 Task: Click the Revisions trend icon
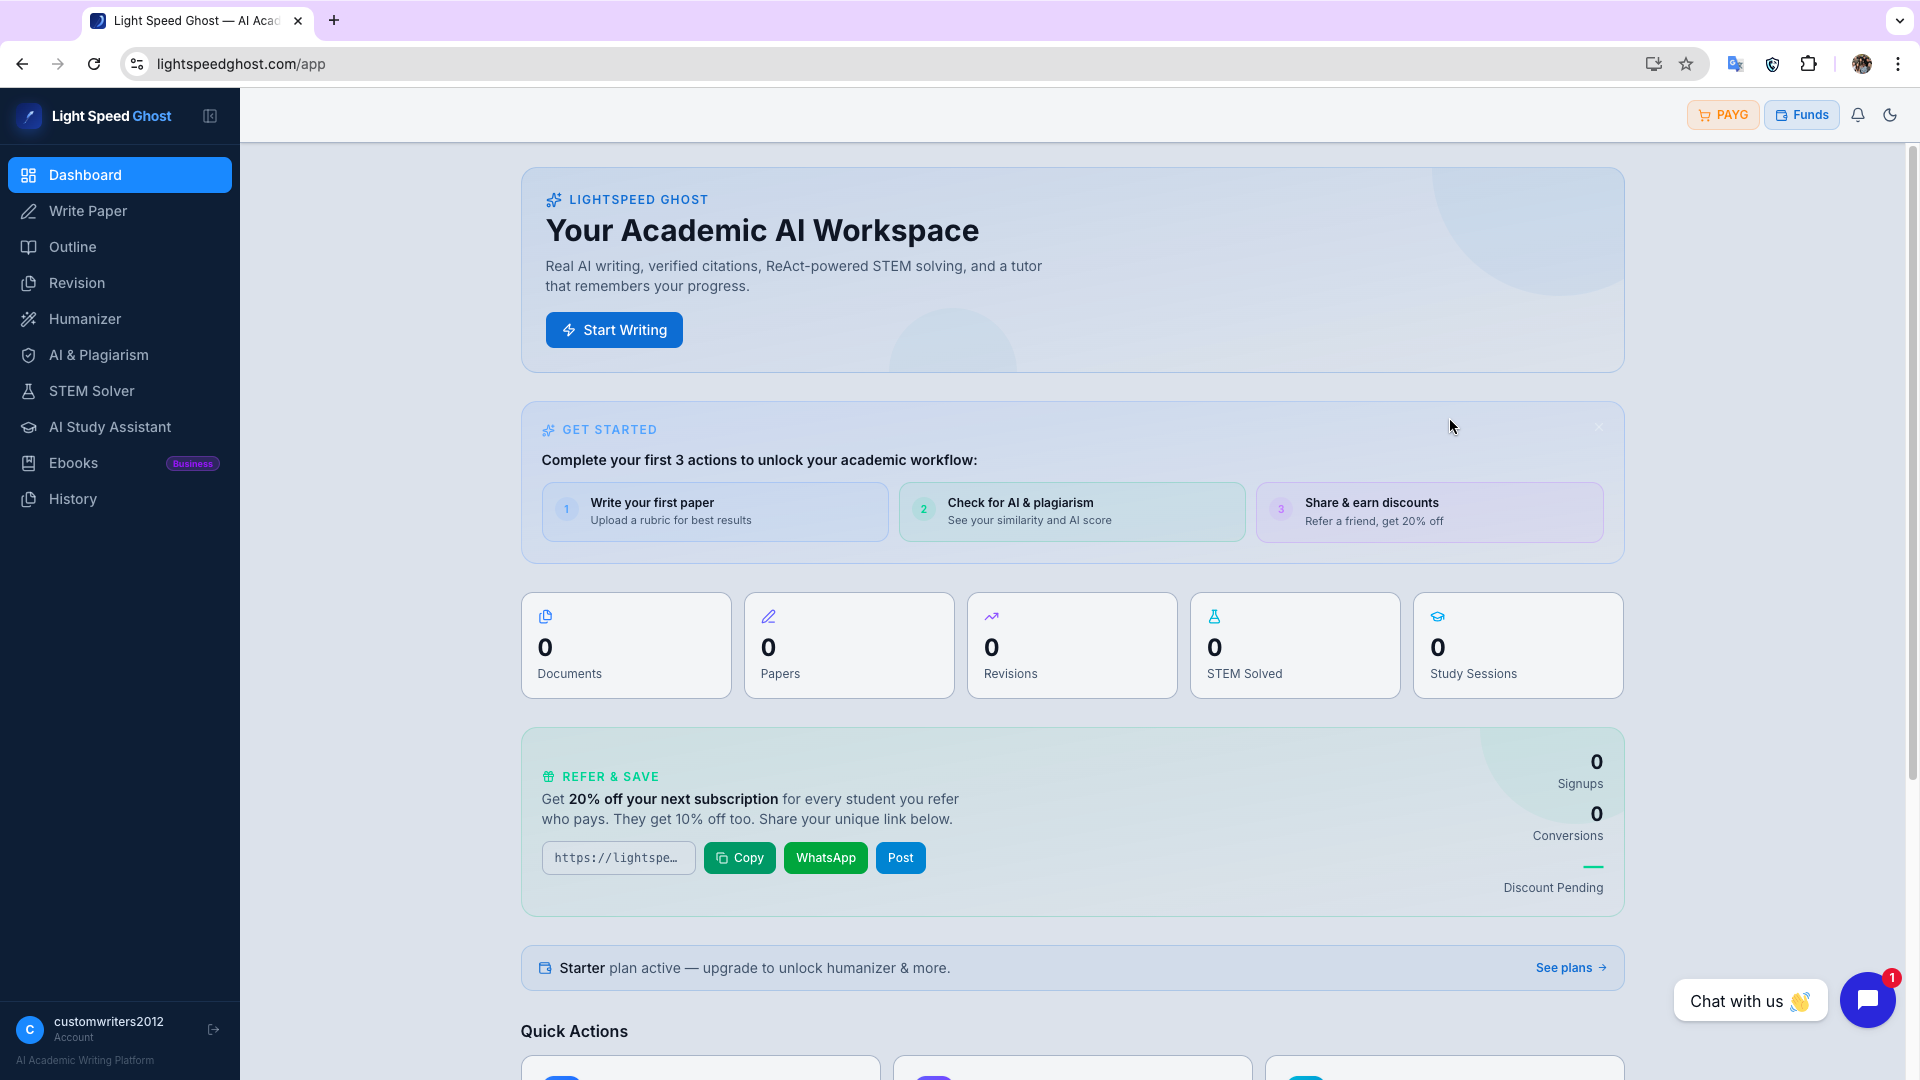(991, 617)
